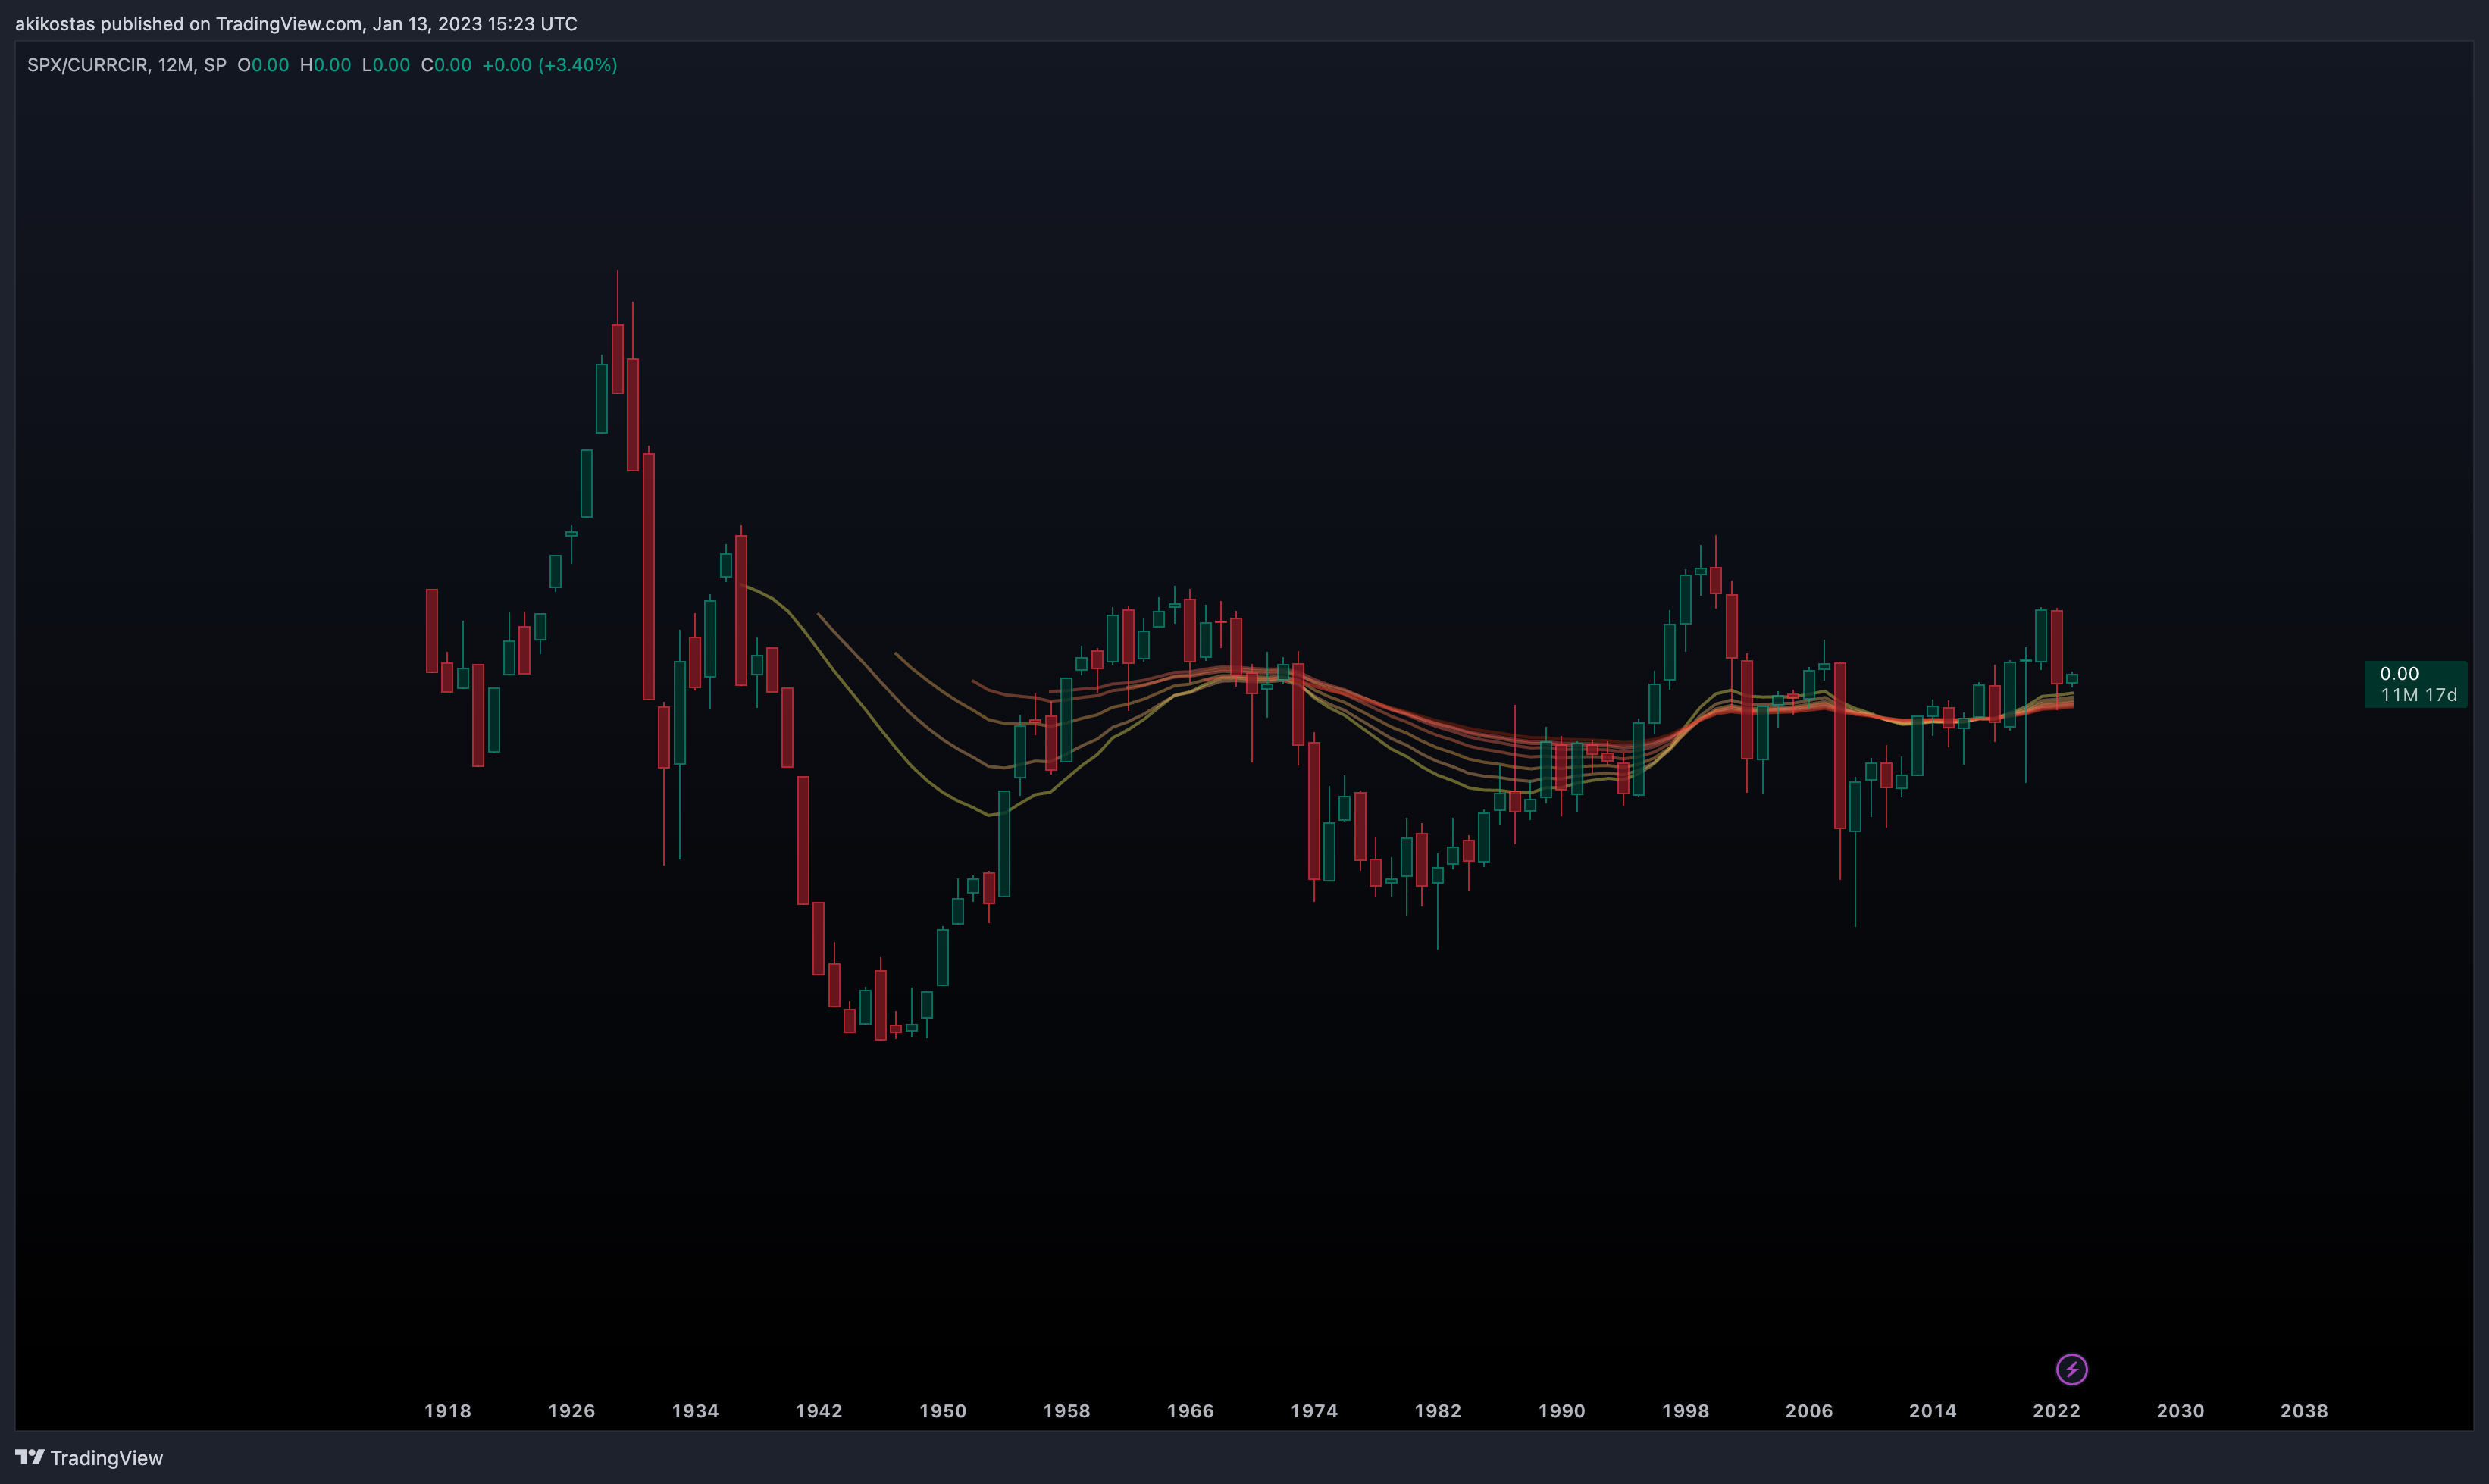Click the 1998 year label on time axis

1685,1411
